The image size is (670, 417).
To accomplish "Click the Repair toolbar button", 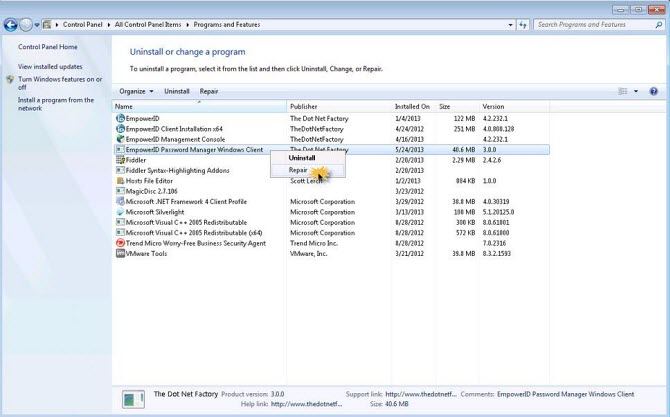I will (x=209, y=91).
